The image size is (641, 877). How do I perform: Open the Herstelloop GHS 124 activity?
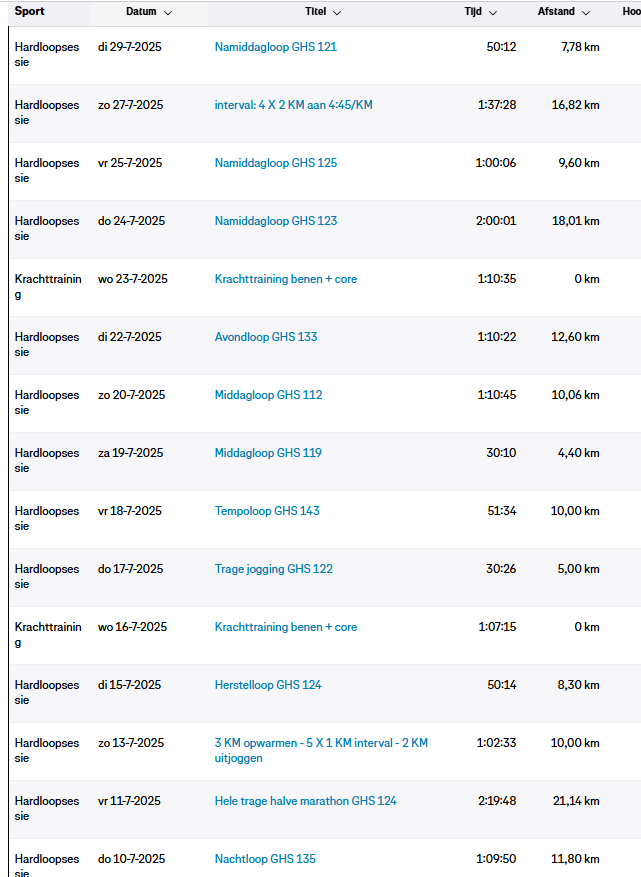click(x=268, y=685)
